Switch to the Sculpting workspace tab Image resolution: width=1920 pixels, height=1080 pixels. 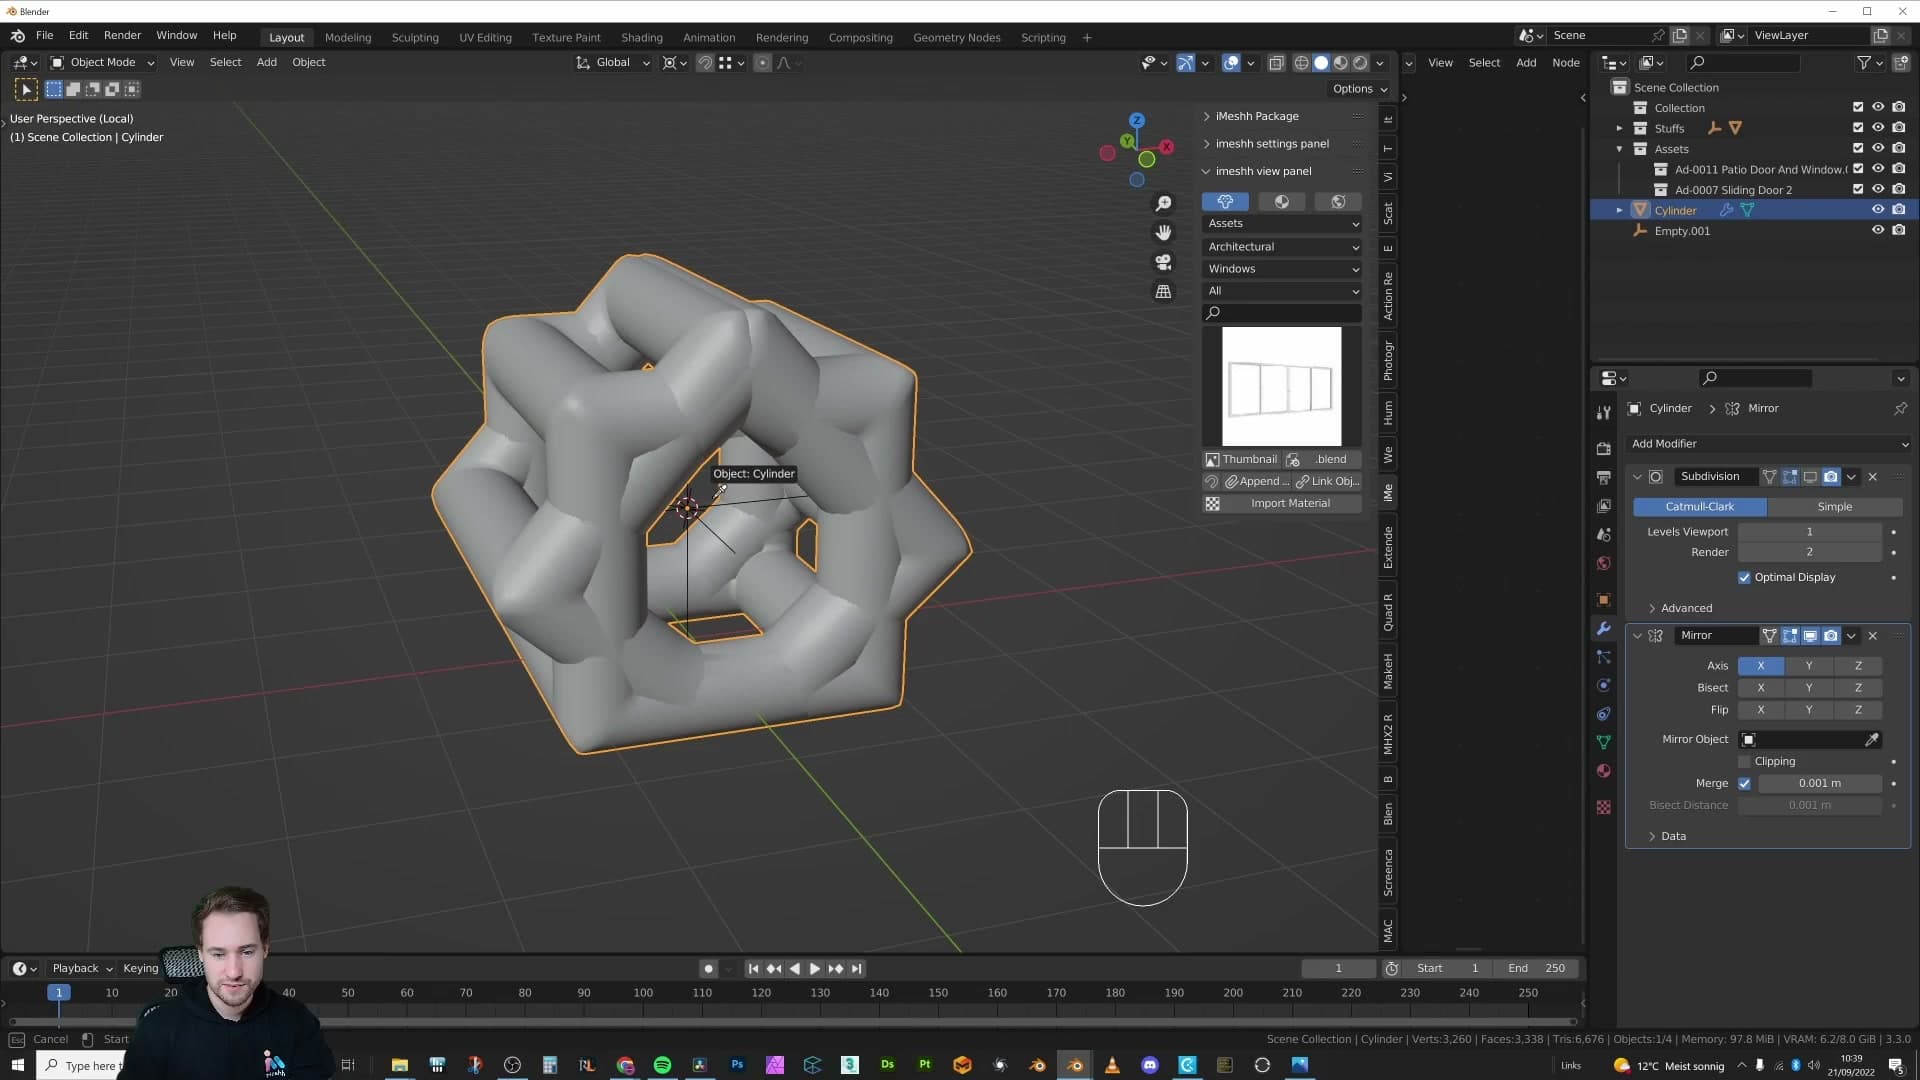(x=415, y=37)
